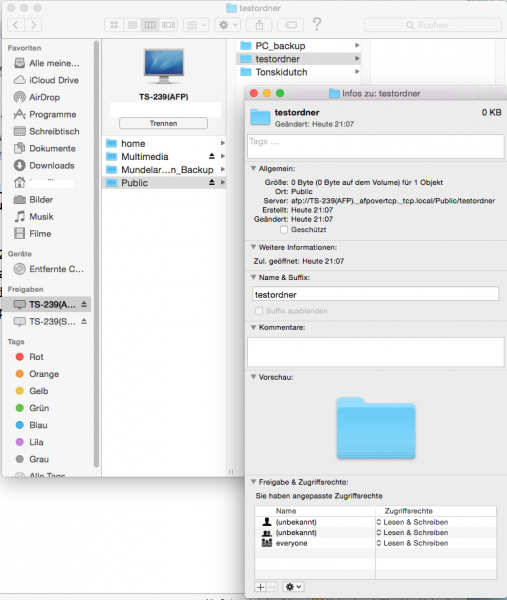
Task: Open the action gear menu in toolbar
Action: 228,25
